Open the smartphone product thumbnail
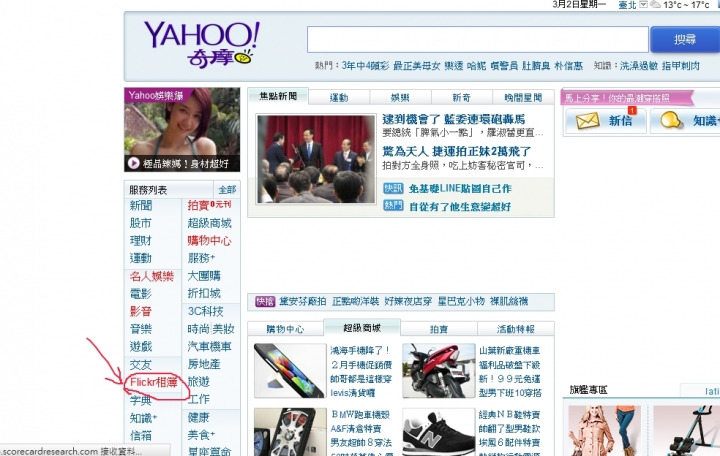720x456 pixels. 290,370
